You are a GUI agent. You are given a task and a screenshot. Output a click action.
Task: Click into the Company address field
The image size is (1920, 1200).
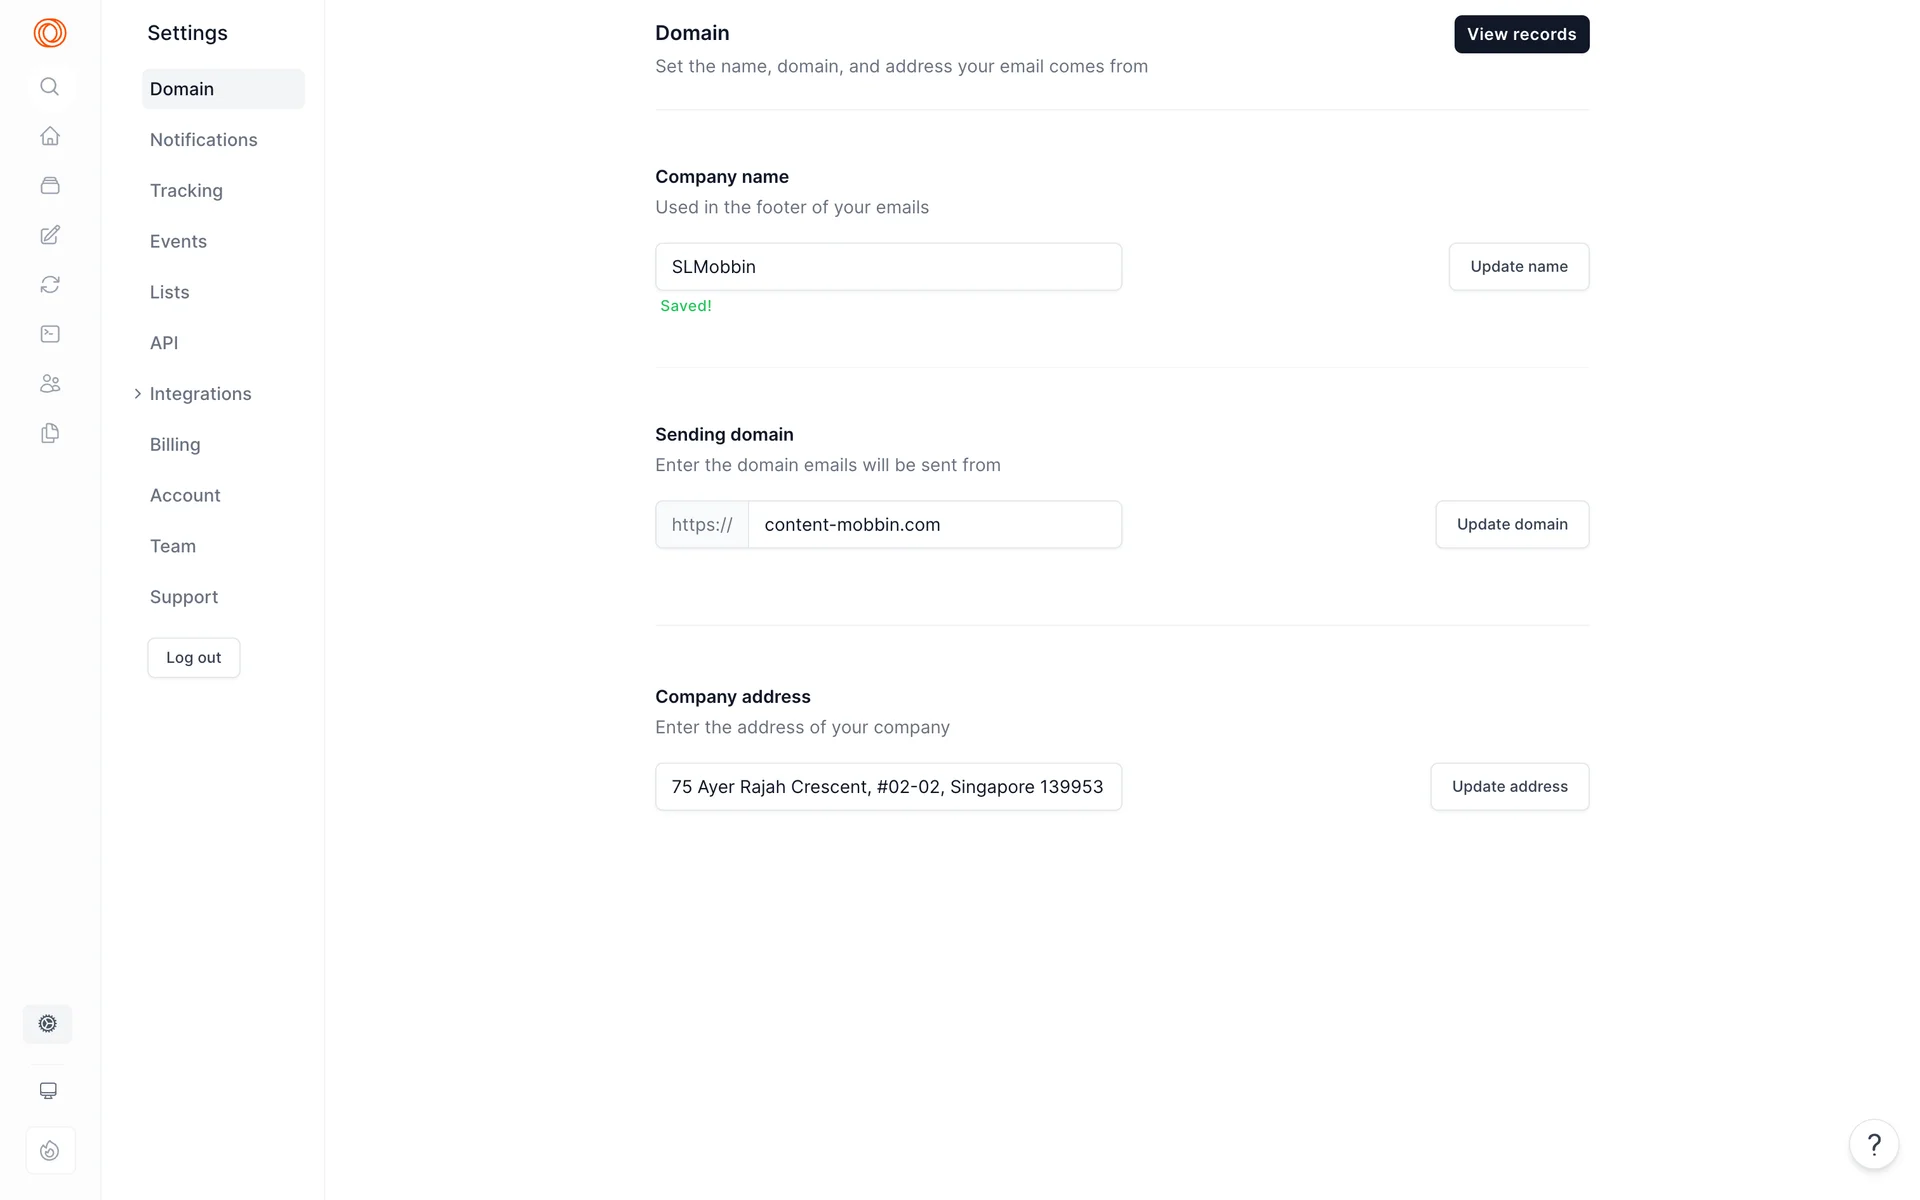[x=888, y=787]
